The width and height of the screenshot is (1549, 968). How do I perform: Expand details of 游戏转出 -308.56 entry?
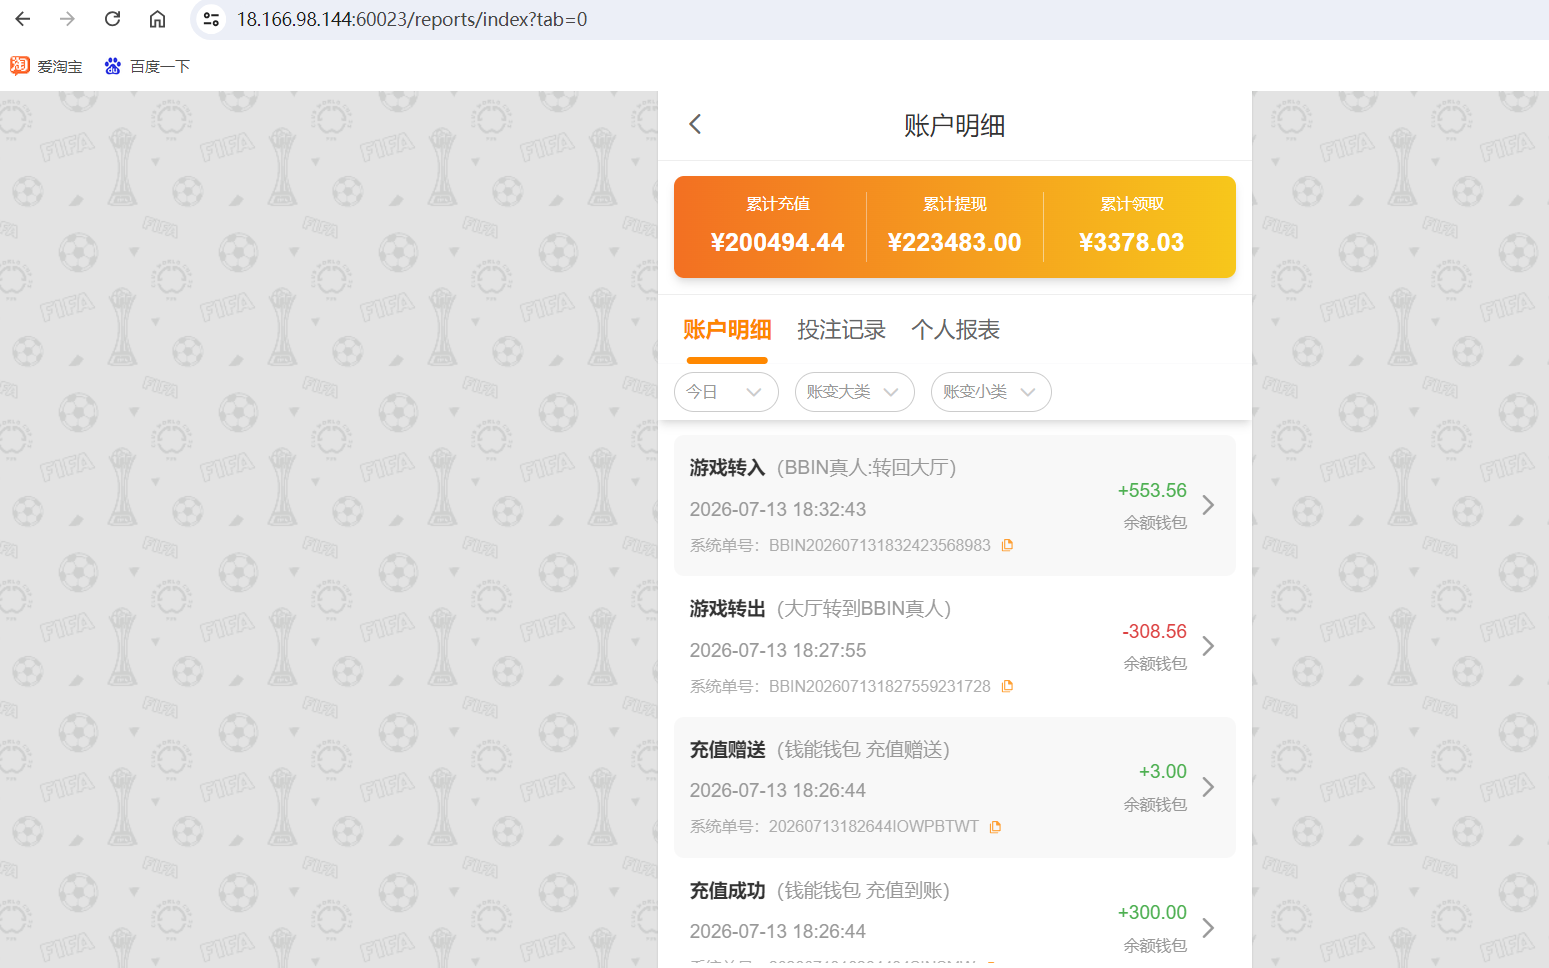coord(1208,646)
